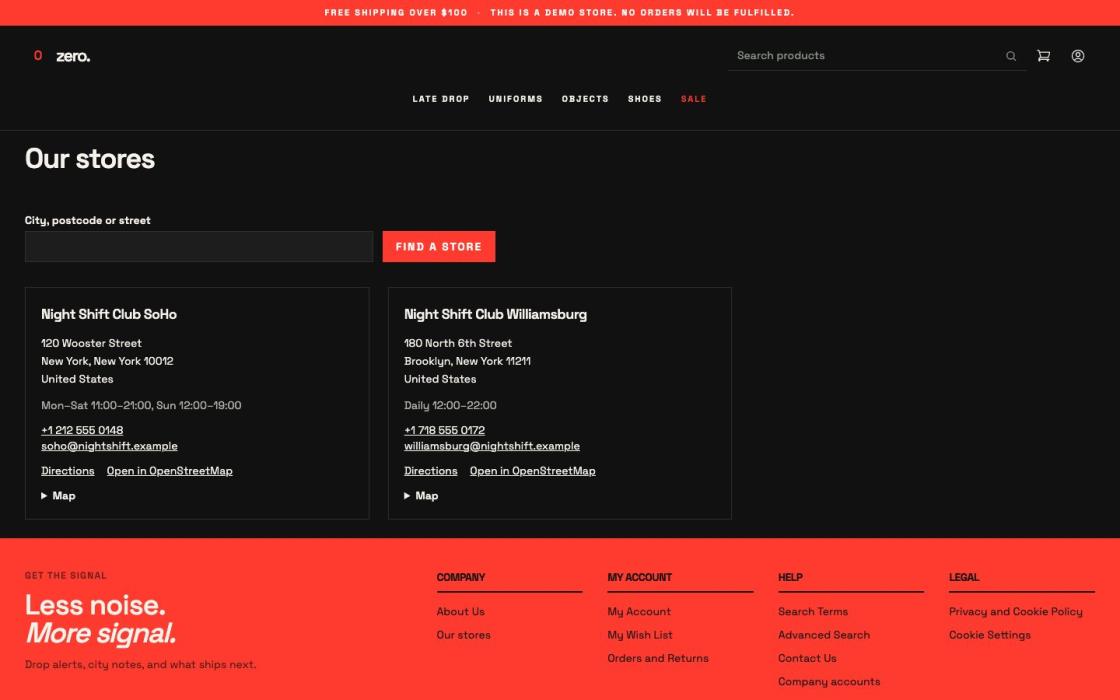The width and height of the screenshot is (1120, 700).
Task: Go to the Shoes category
Action: pos(645,99)
